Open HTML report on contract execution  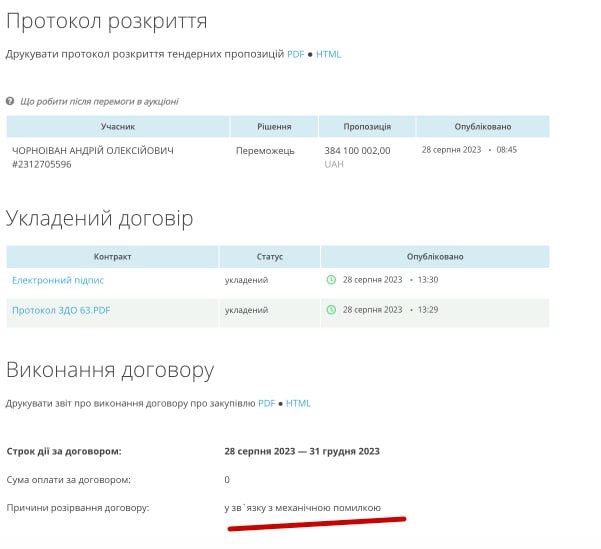tap(299, 403)
